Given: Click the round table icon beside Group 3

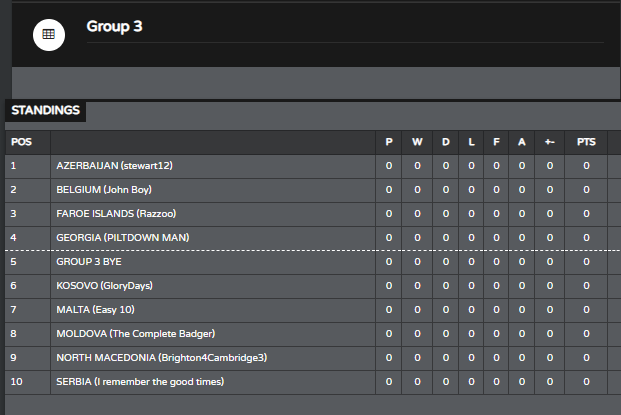Looking at the screenshot, I should (x=49, y=35).
